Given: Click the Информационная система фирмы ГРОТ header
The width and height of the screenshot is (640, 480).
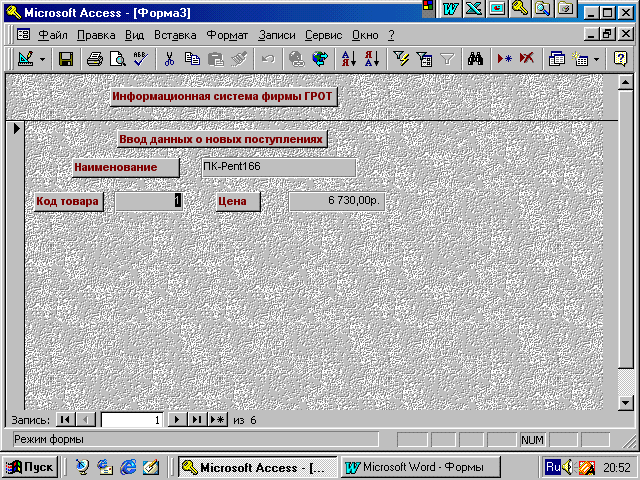Looking at the screenshot, I should coord(224,97).
